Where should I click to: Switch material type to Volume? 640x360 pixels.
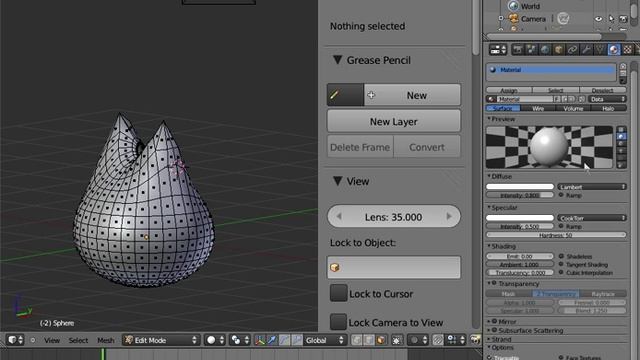pos(573,109)
